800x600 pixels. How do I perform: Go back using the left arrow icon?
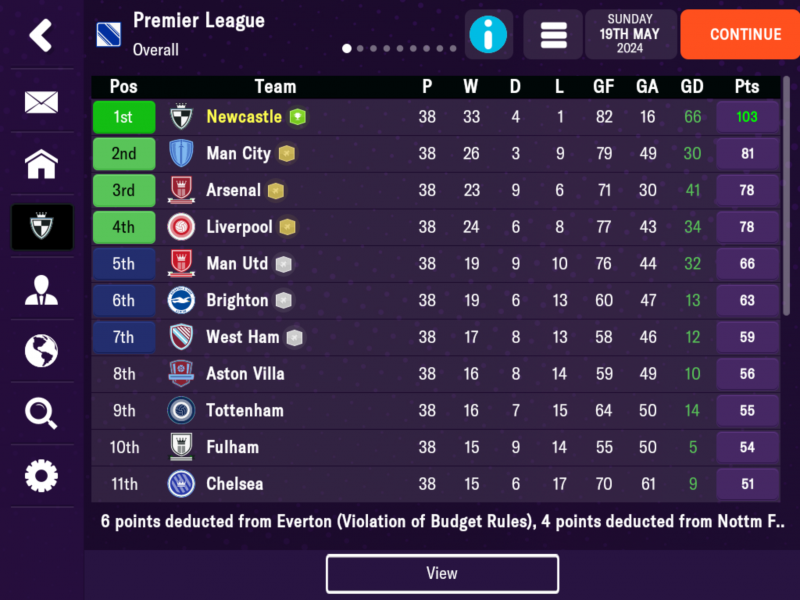[x=41, y=35]
